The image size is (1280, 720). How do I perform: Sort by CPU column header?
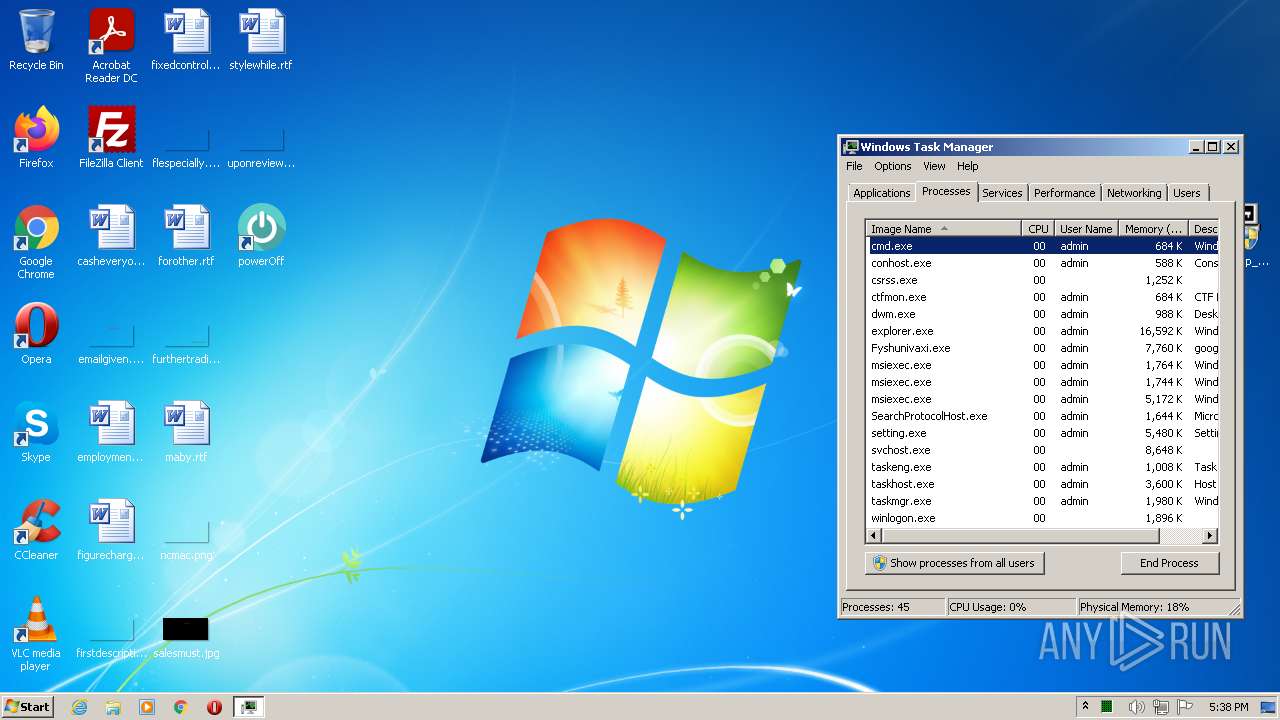(x=1038, y=229)
